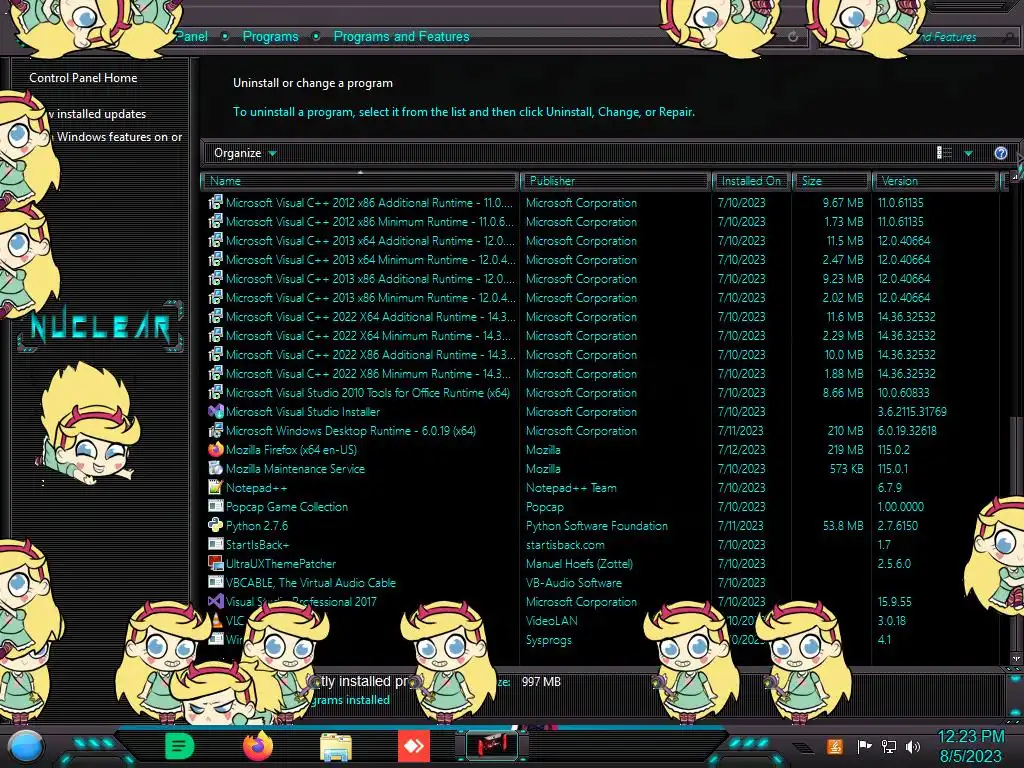Open the view options dropdown arrow

tap(968, 153)
